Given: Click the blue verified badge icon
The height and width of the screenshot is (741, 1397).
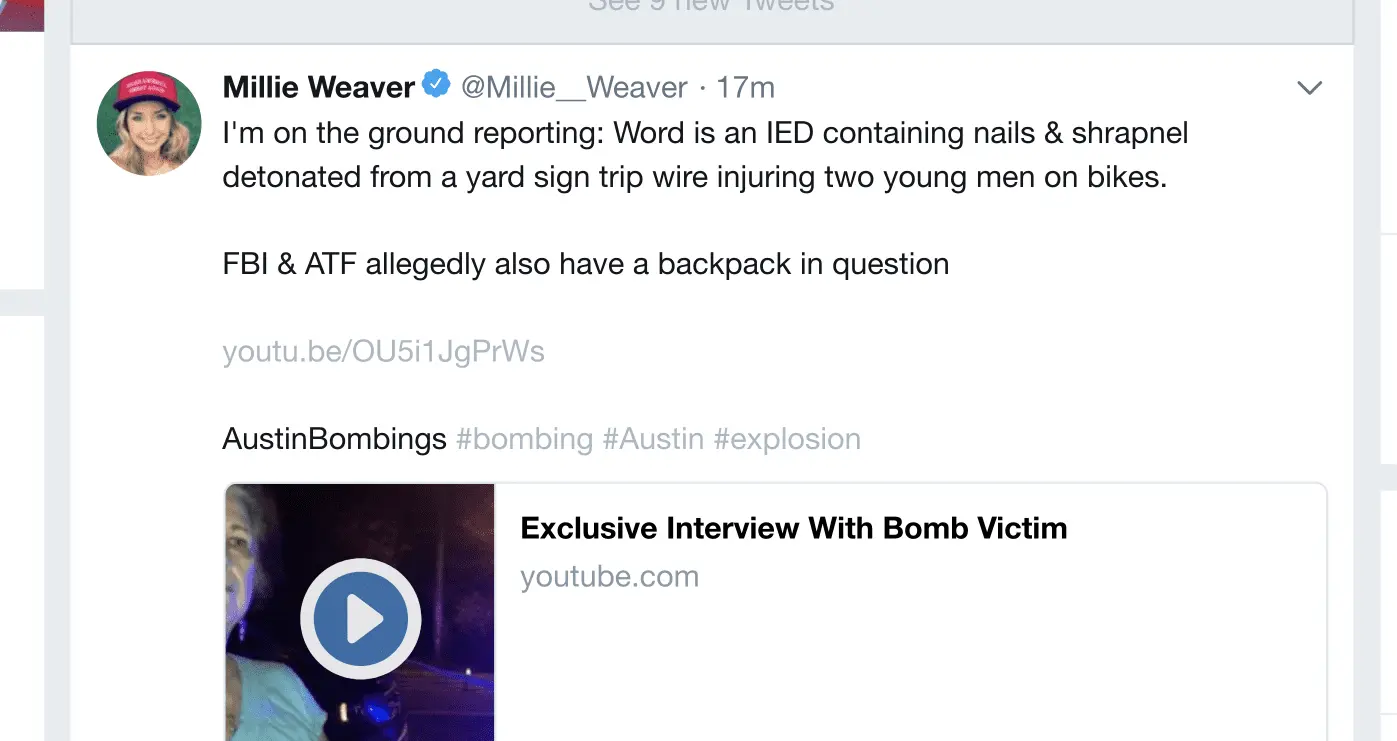Looking at the screenshot, I should [x=436, y=85].
